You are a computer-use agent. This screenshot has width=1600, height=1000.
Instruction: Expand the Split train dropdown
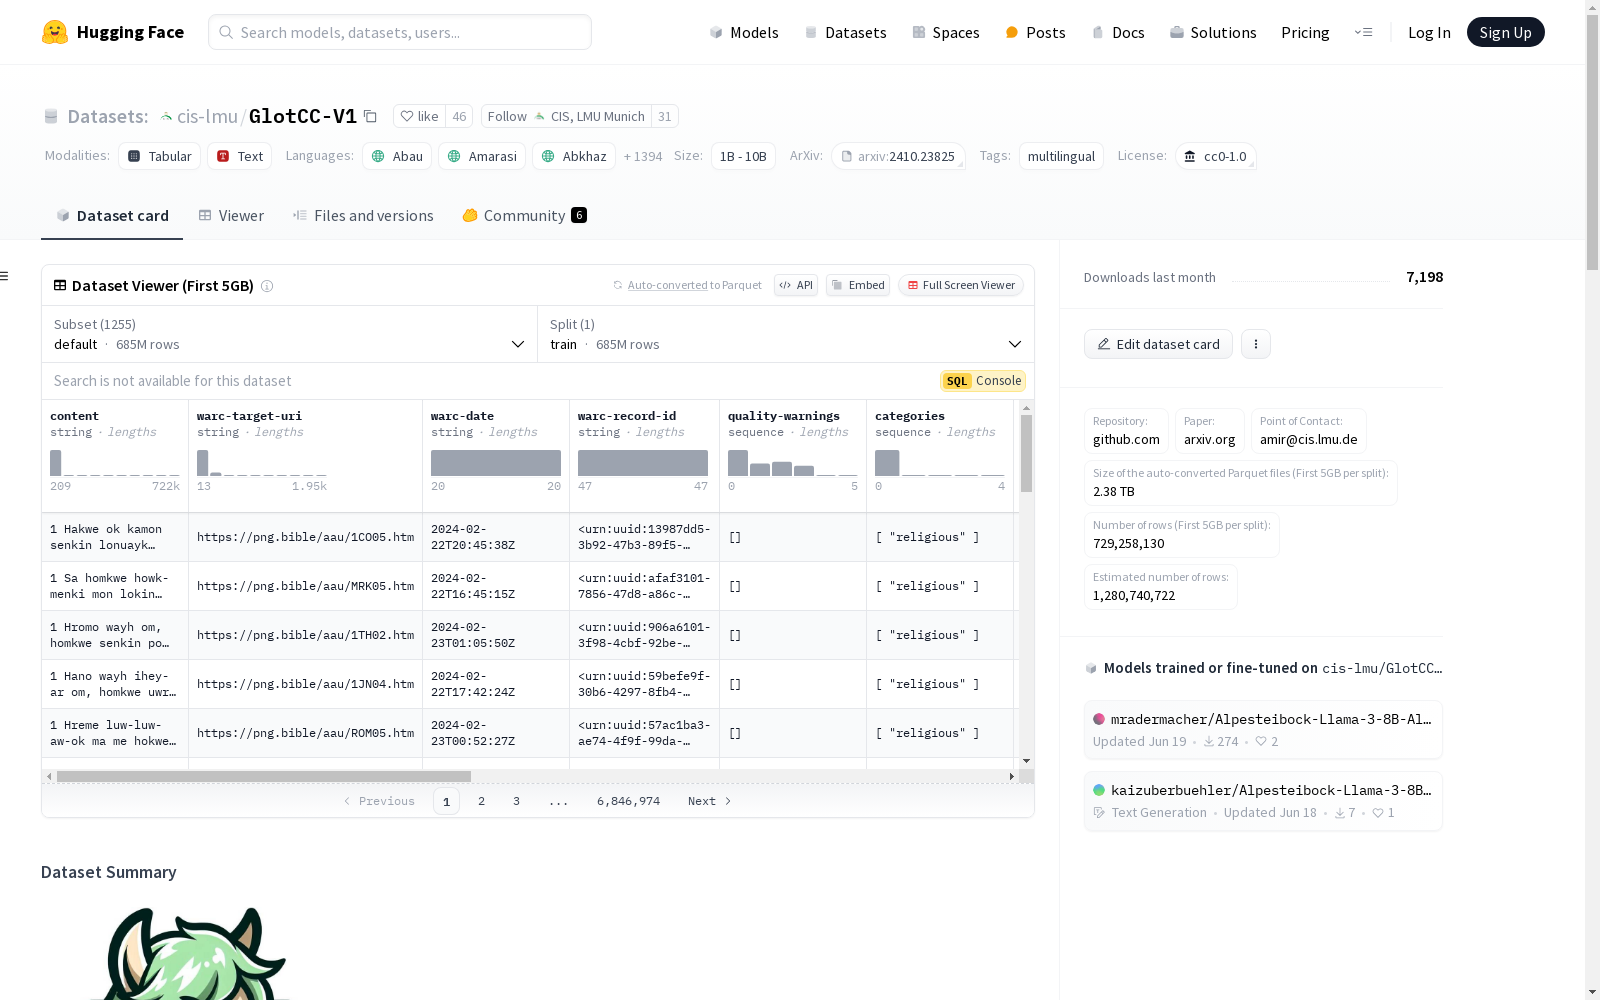coord(786,334)
